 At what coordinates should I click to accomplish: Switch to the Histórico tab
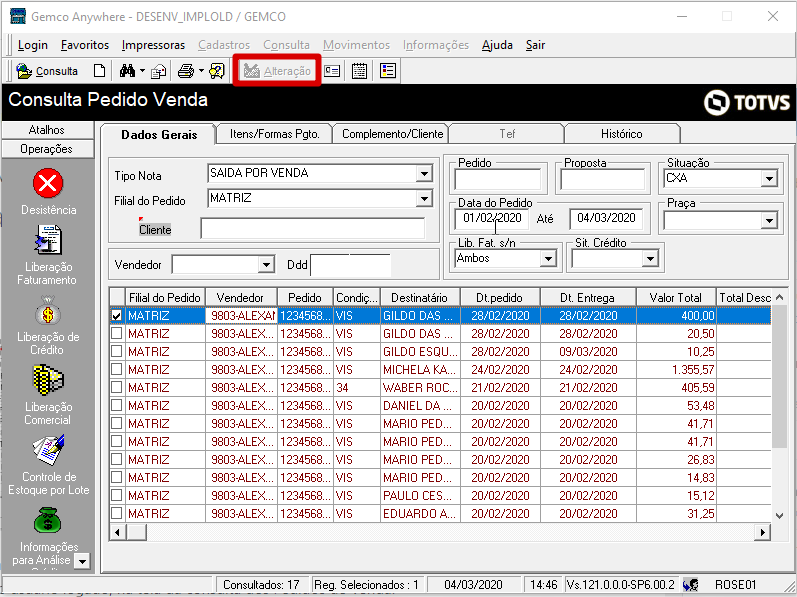click(622, 134)
